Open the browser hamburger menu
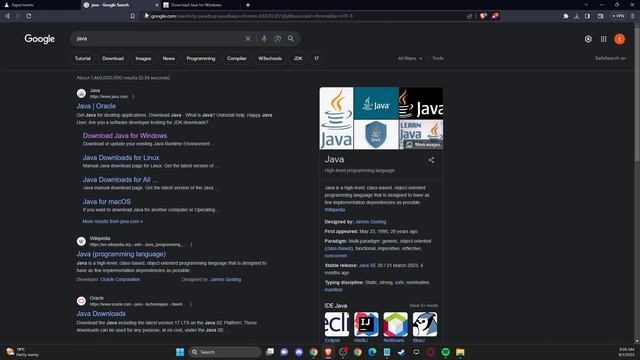Screen dimensions: 640x360 click(633, 16)
